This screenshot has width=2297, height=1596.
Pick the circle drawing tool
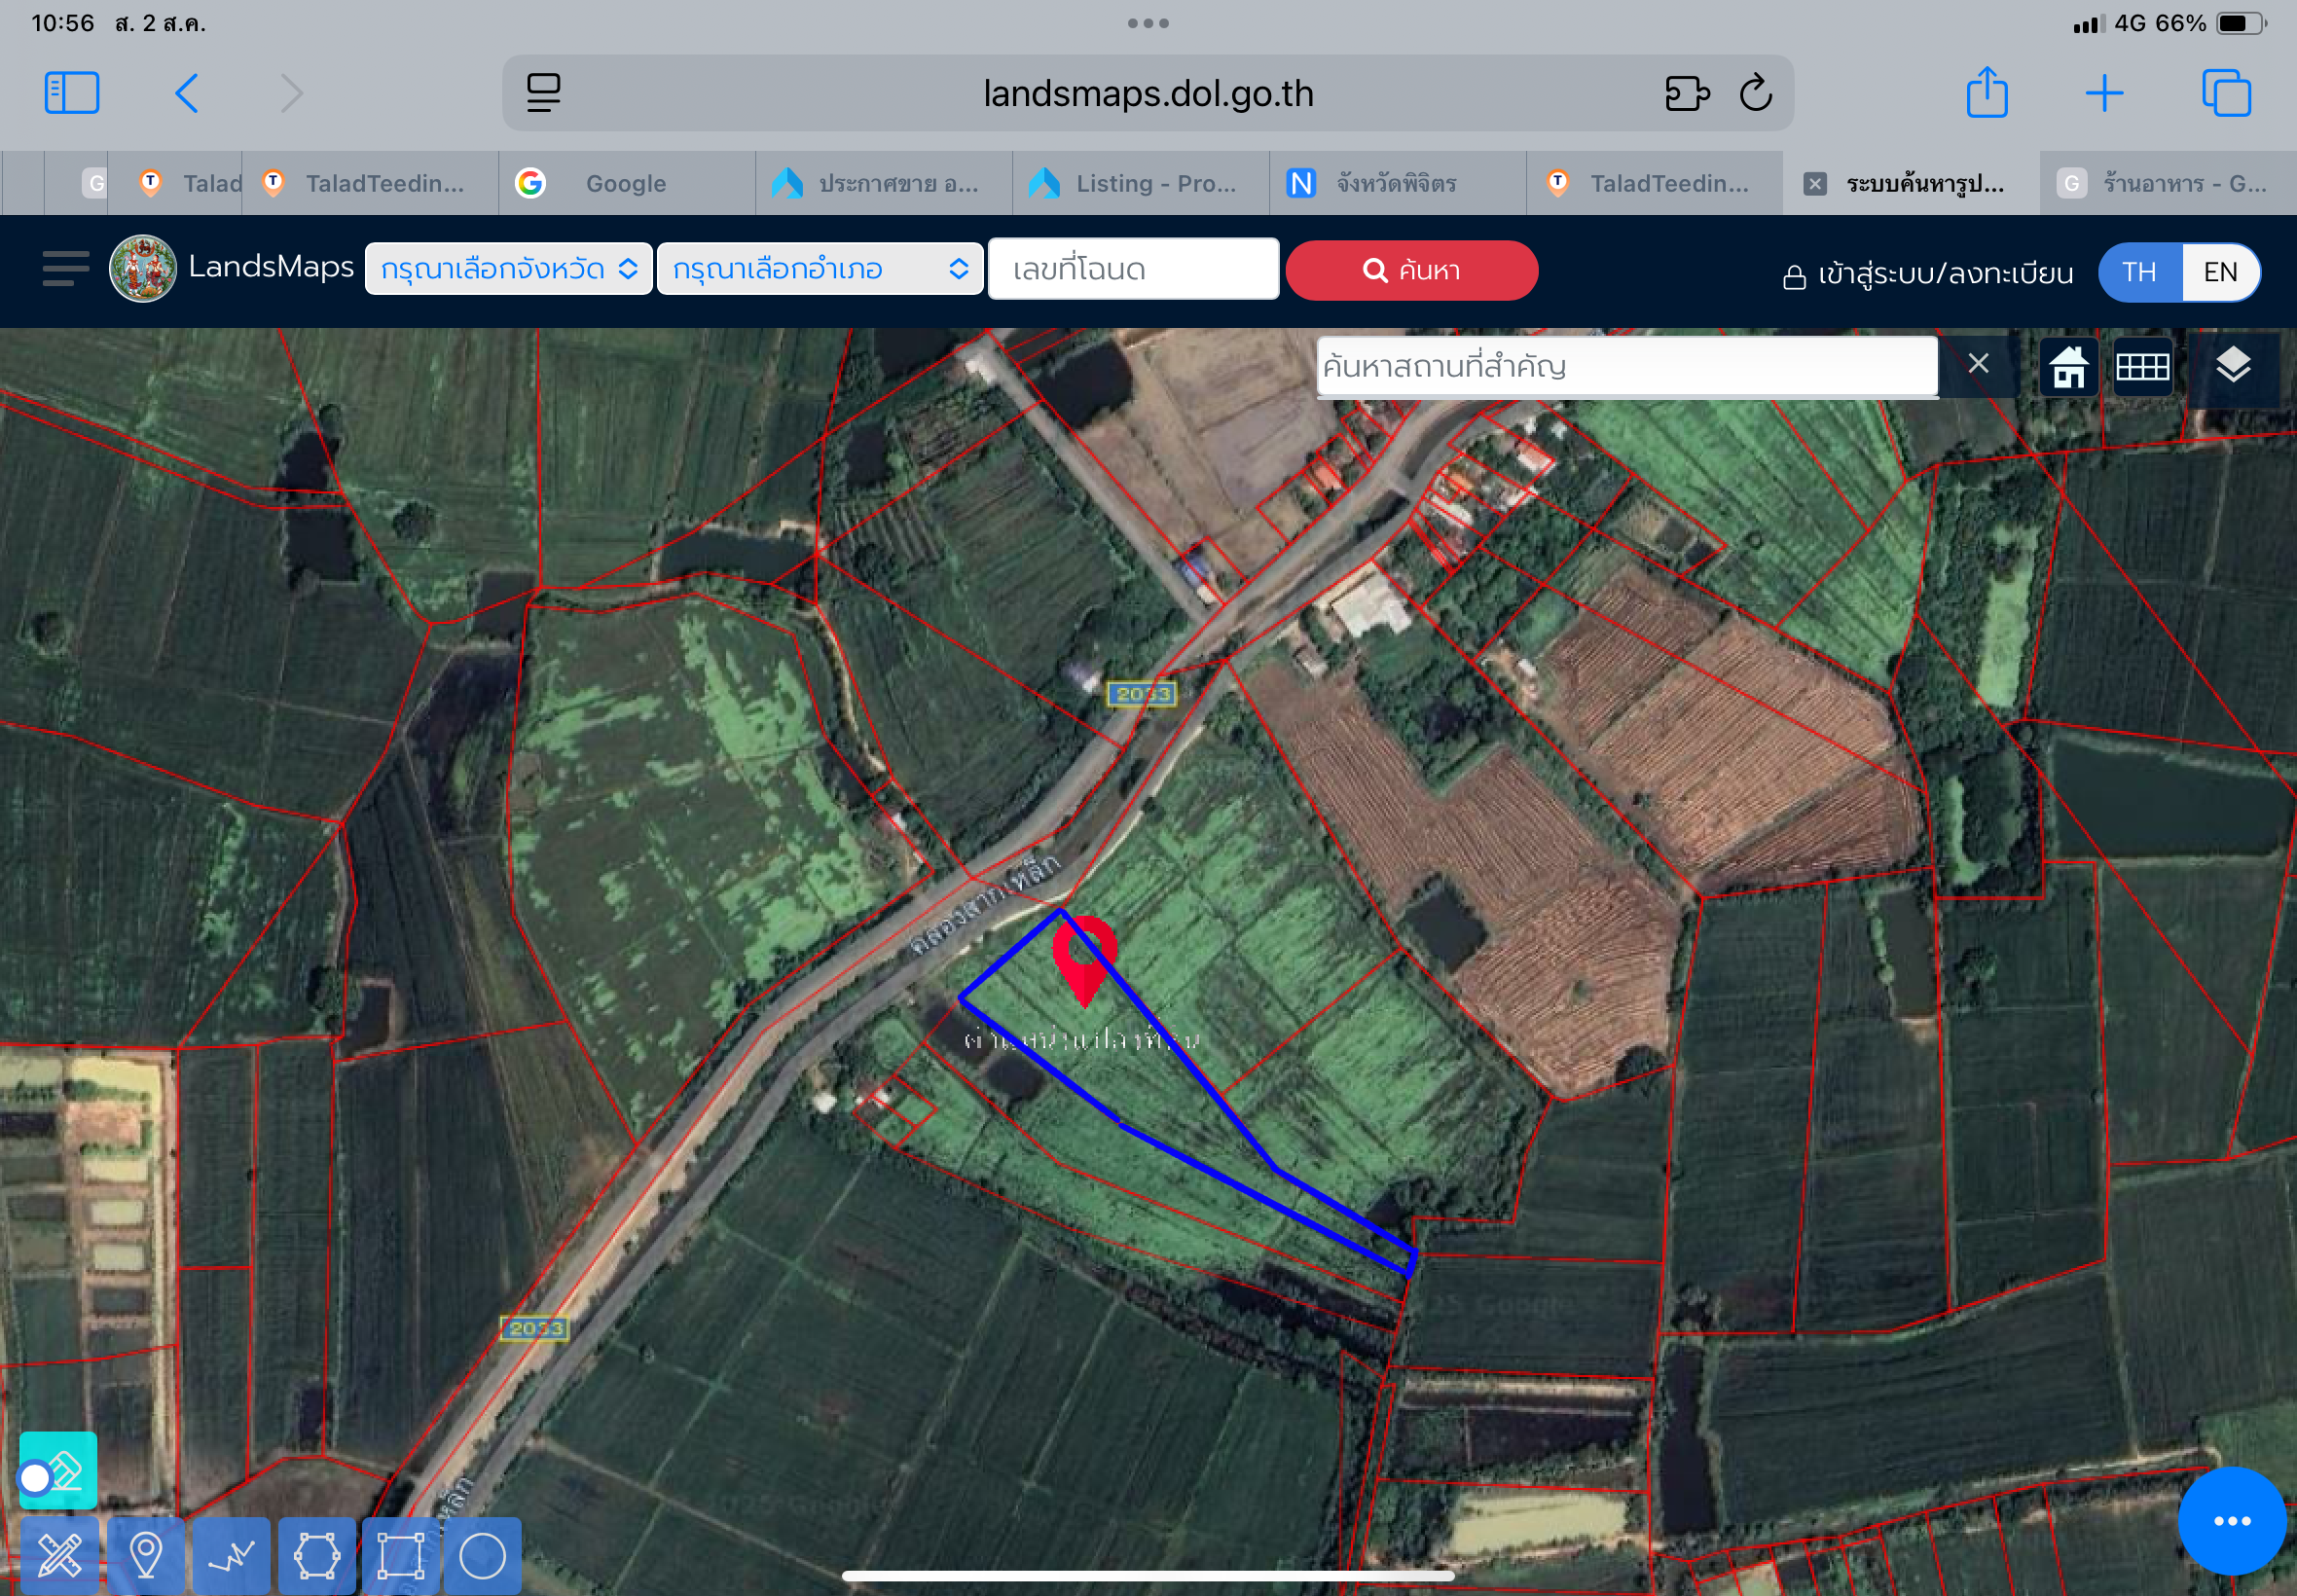click(x=482, y=1555)
